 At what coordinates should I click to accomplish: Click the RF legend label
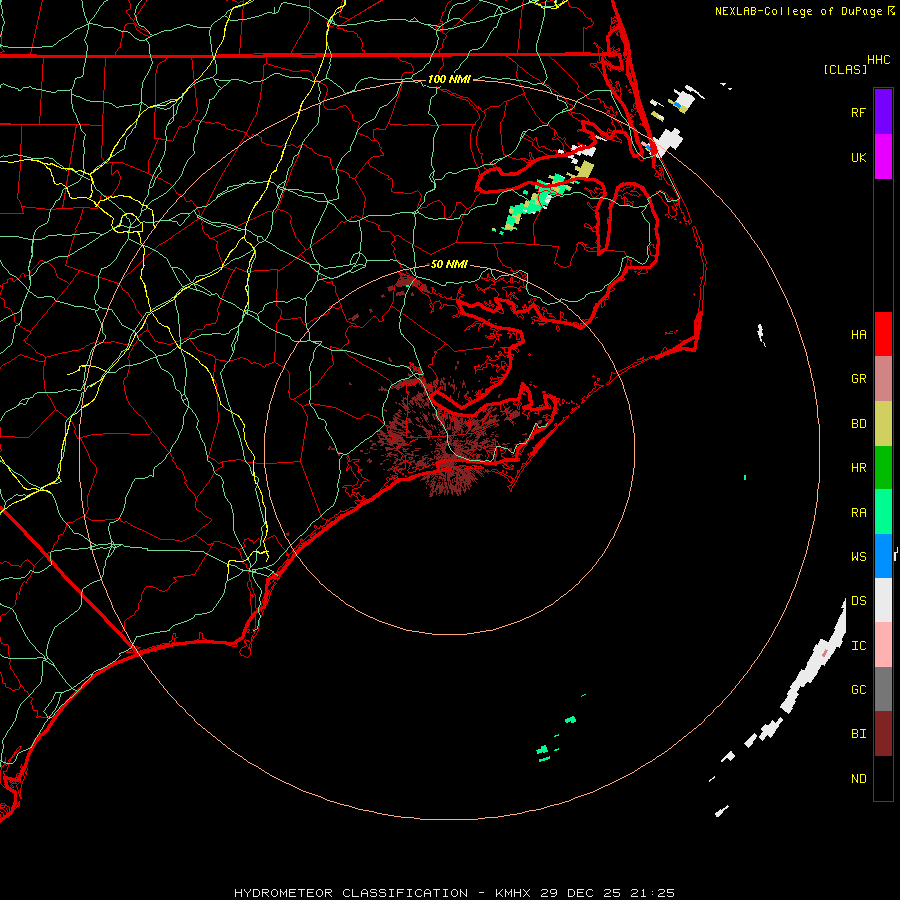(858, 112)
